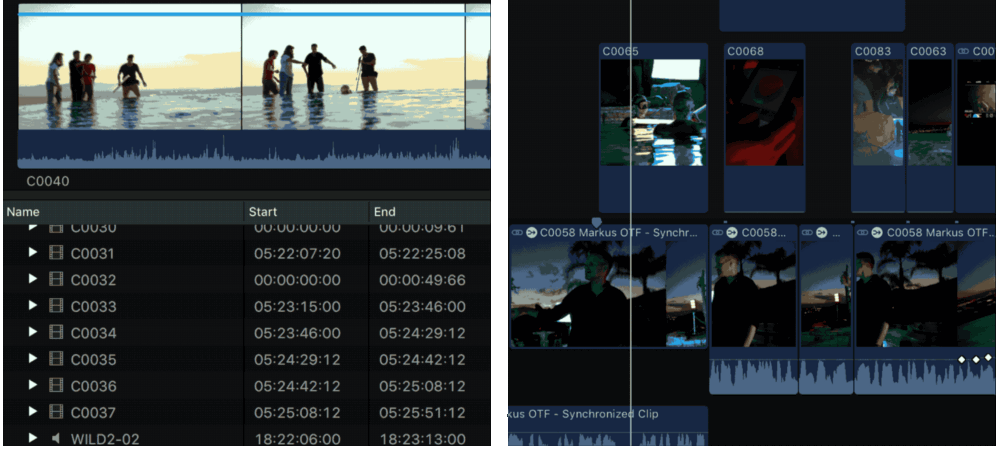Expand the C0035 disclosure triangle

coord(33,359)
